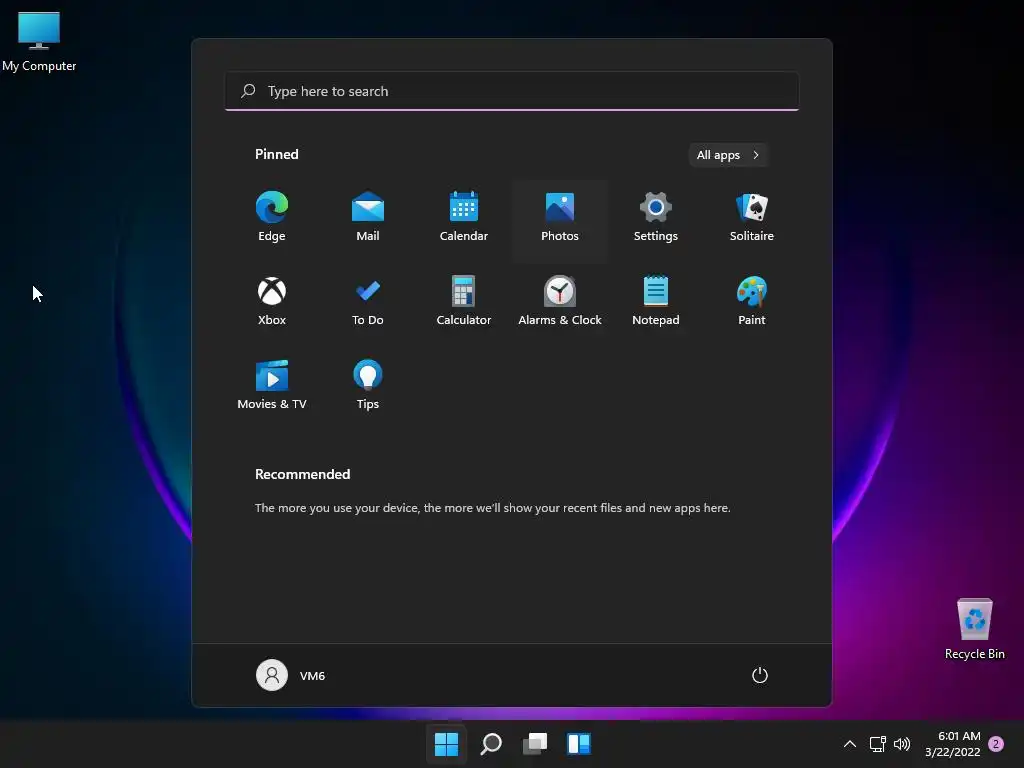Click the text about recent files and new apps
1024x768 pixels.
[x=492, y=507]
